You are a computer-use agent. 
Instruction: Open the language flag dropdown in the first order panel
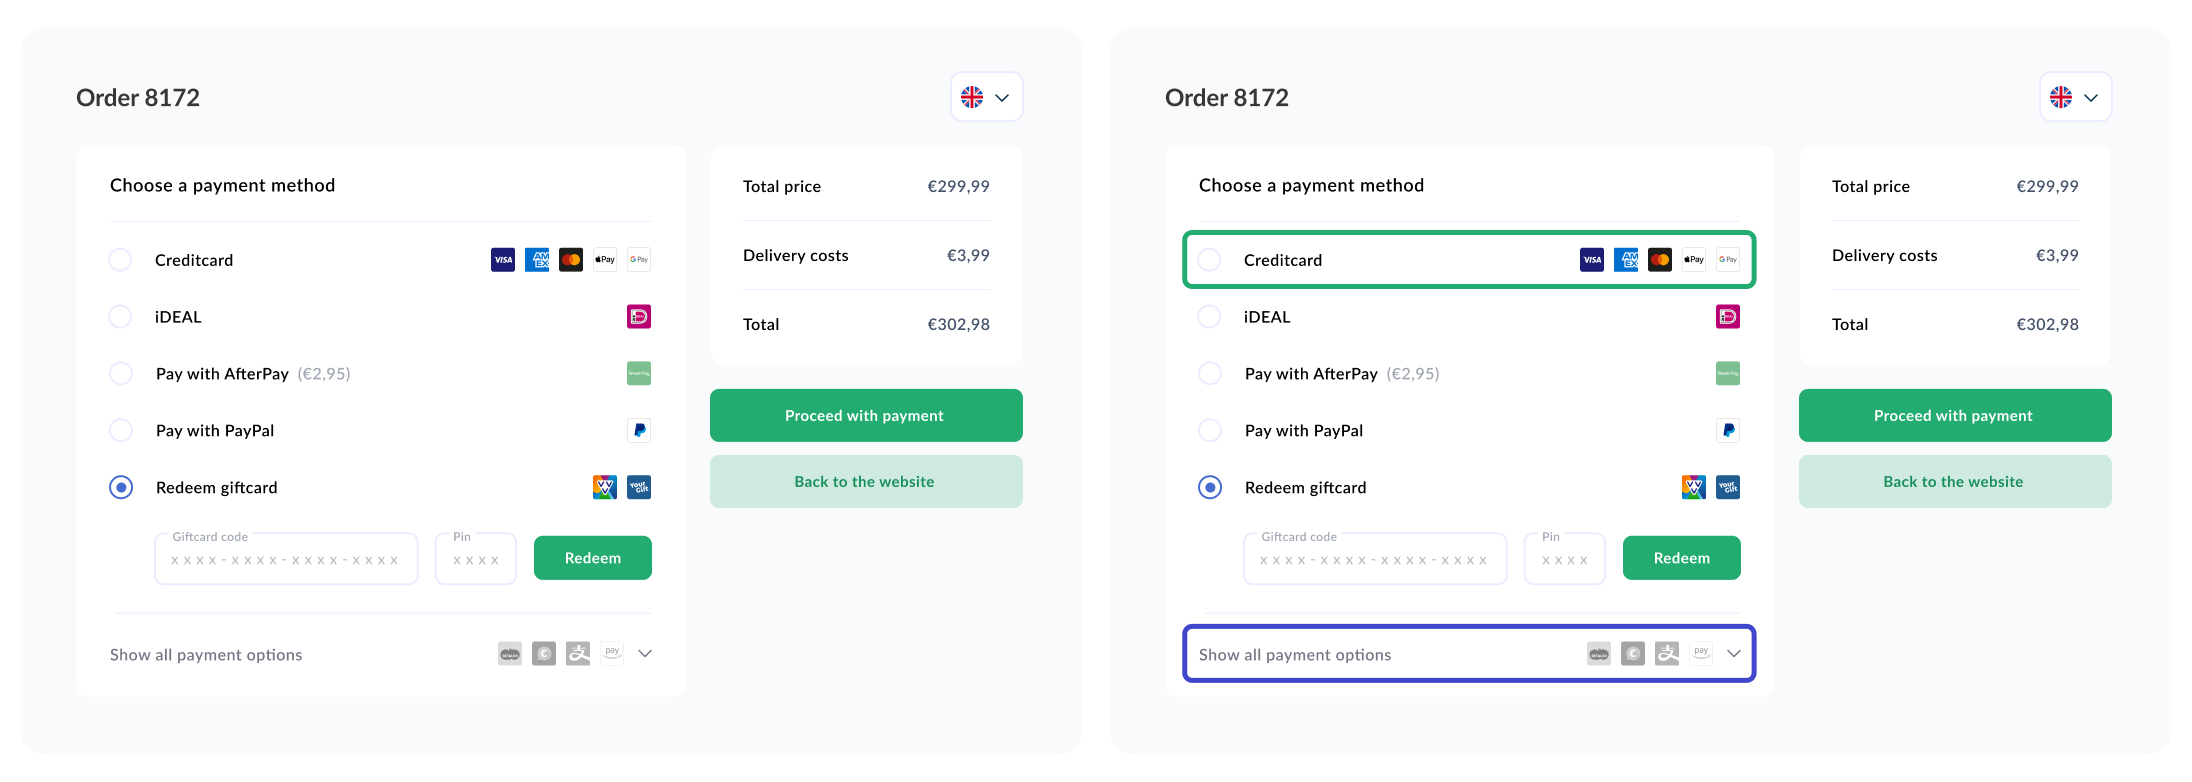point(987,97)
